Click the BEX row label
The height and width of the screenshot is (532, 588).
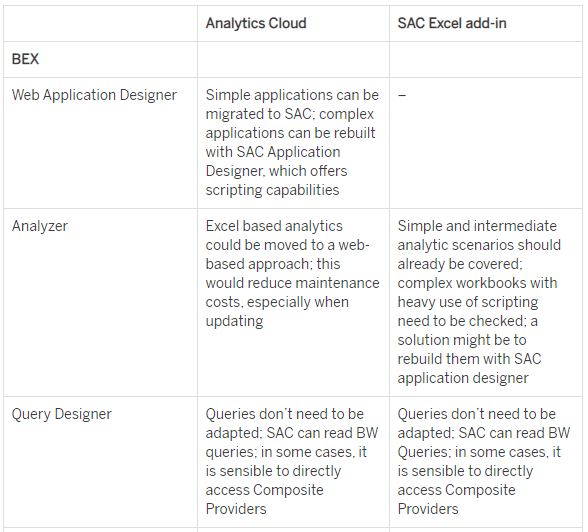(25, 59)
